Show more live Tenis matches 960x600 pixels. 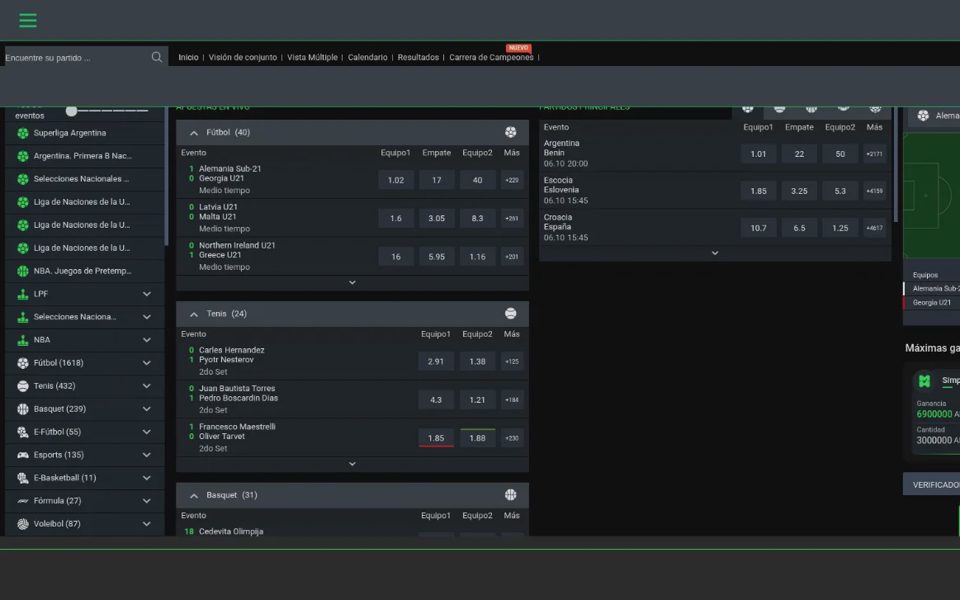pyautogui.click(x=352, y=464)
